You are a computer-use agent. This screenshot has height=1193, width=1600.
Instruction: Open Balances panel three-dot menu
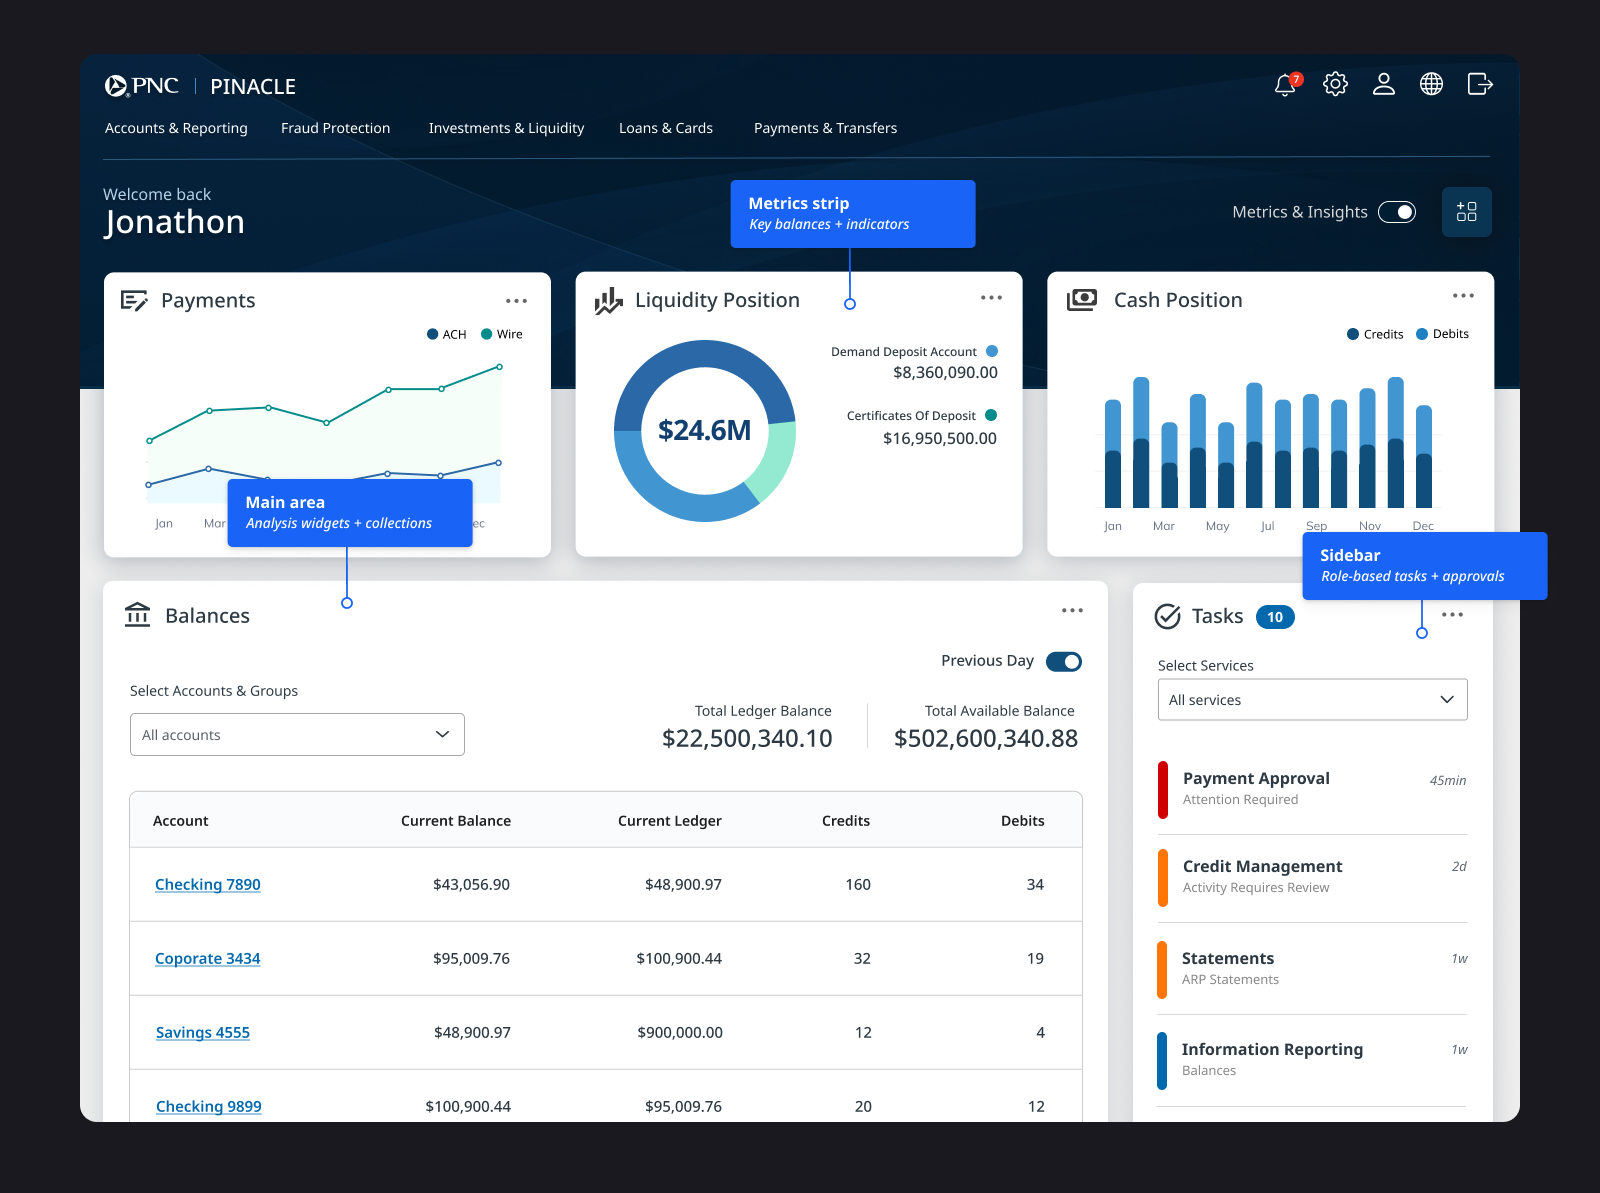pos(1072,611)
